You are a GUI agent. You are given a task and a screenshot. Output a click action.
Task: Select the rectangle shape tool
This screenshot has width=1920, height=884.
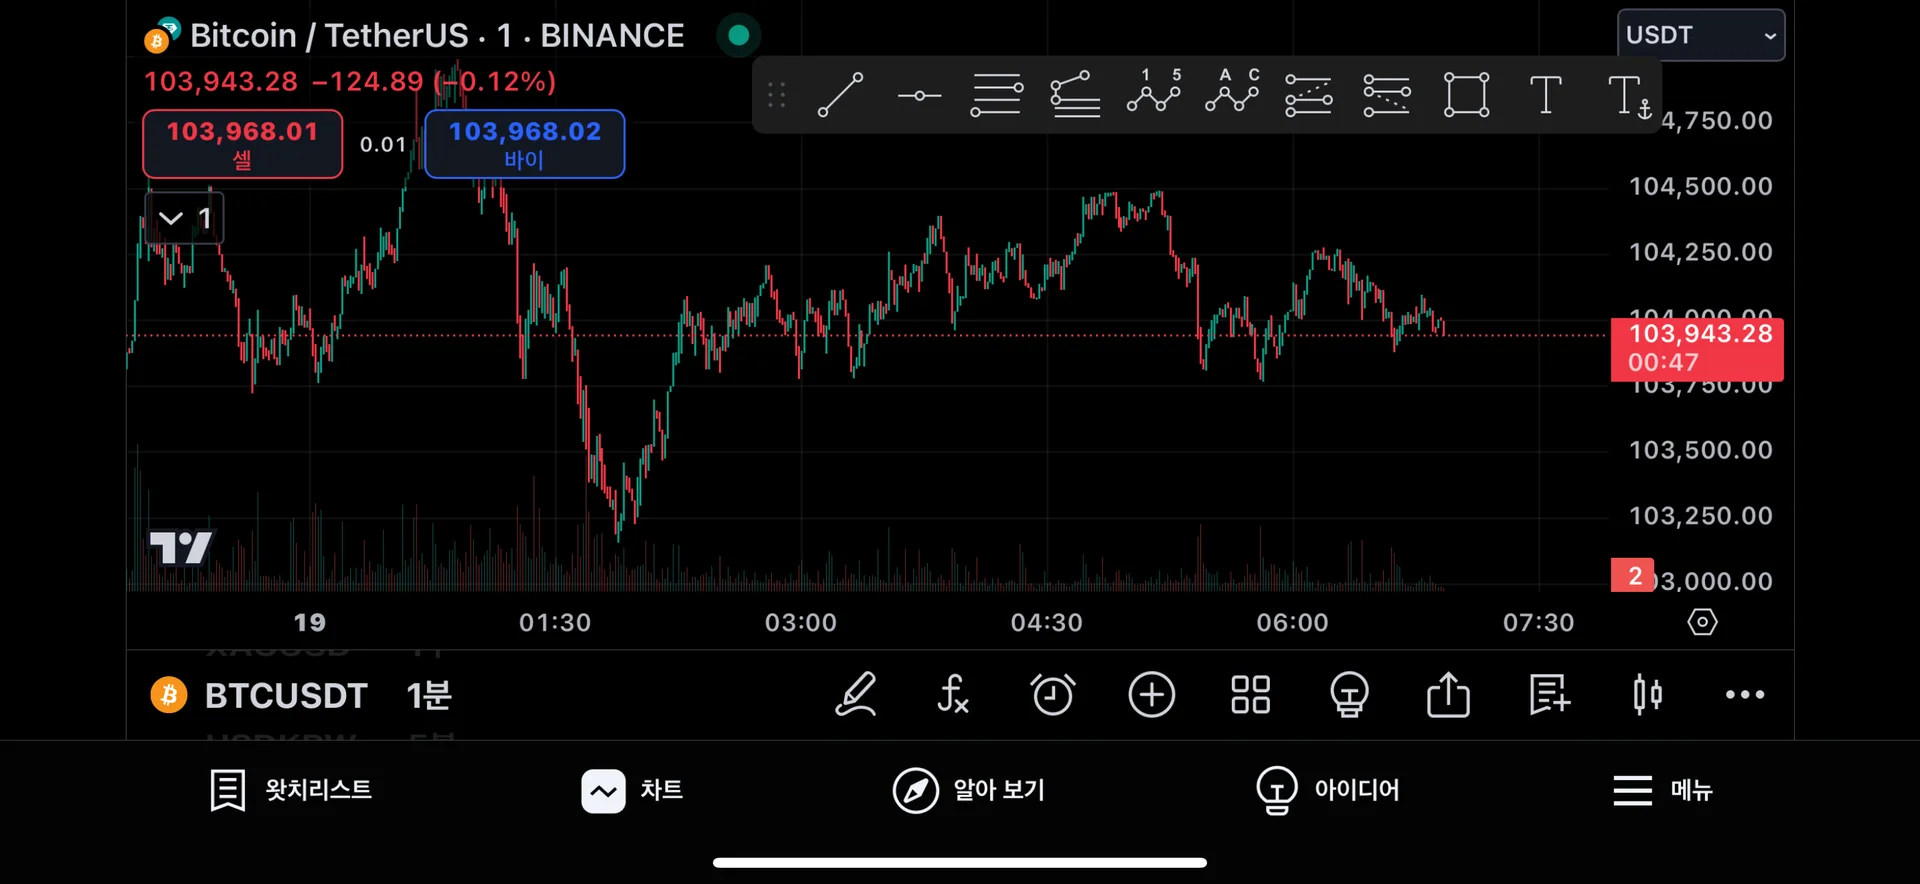(x=1466, y=95)
